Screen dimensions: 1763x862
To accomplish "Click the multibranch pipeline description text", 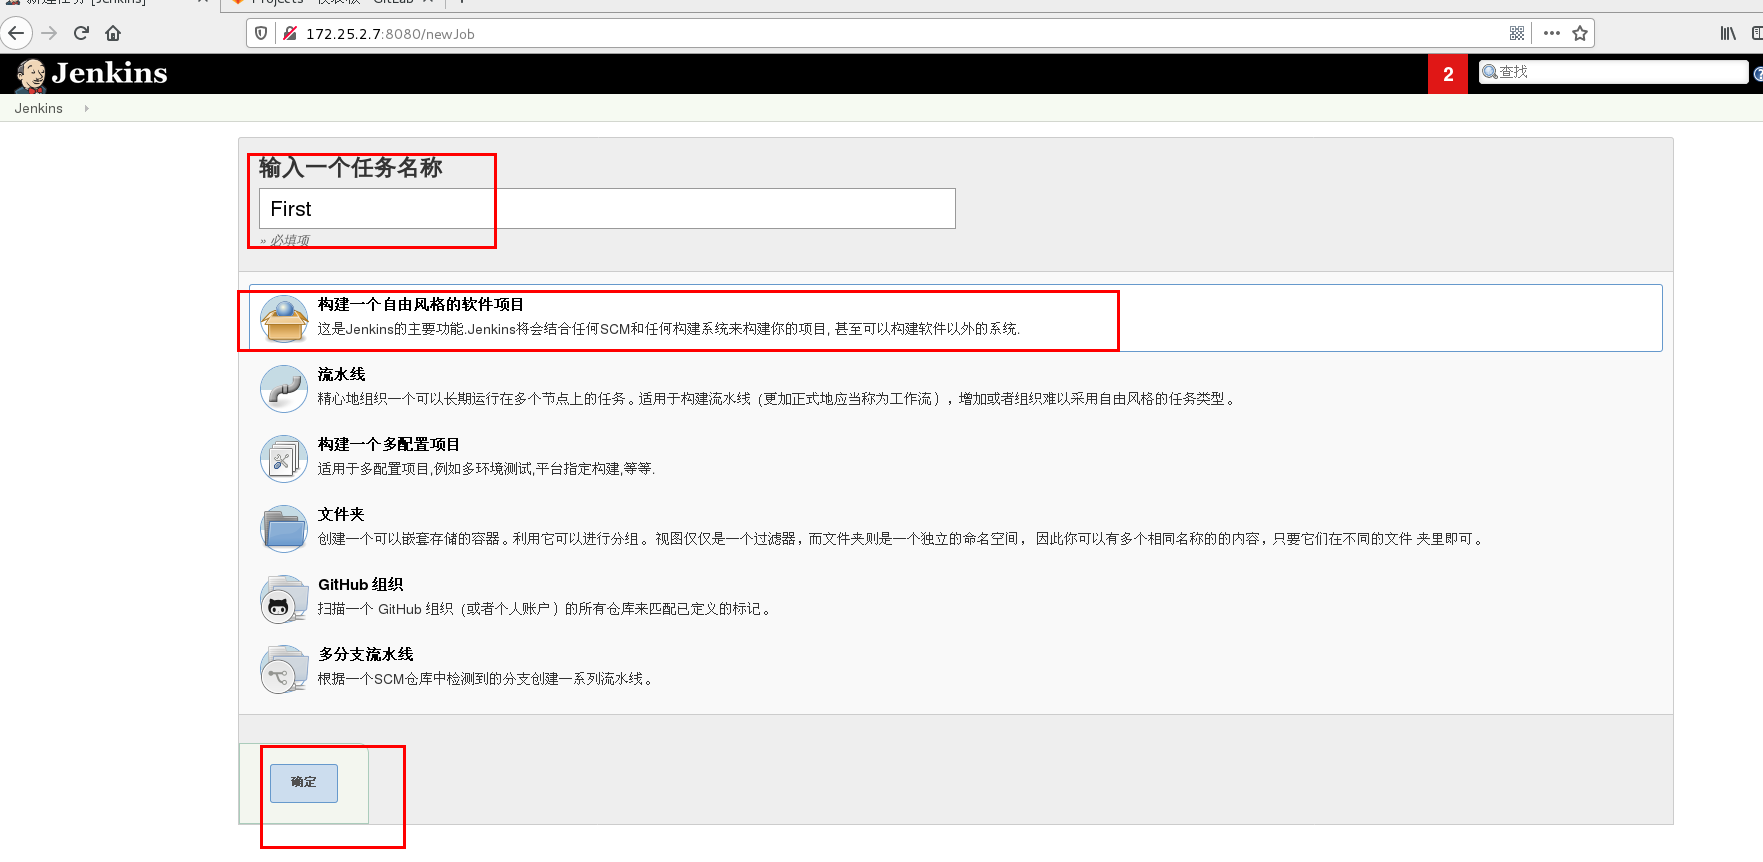I will 487,679.
